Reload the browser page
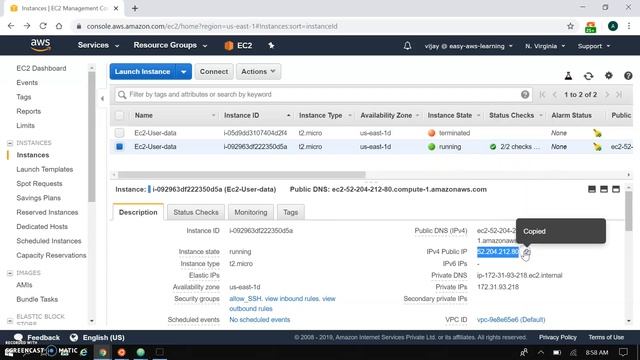Image resolution: width=640 pixels, height=360 pixels. 43,26
